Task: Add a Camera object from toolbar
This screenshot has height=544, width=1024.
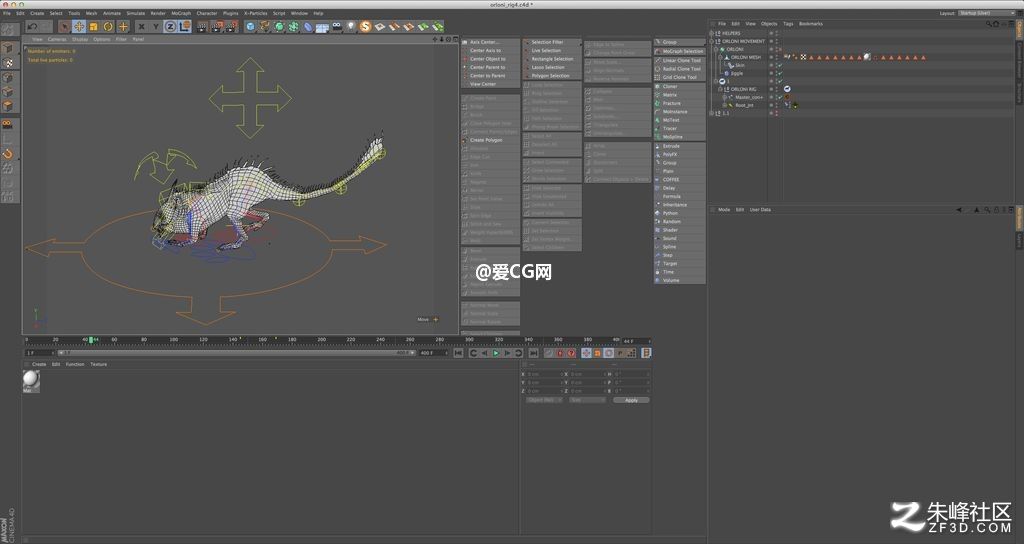Action: [336, 26]
